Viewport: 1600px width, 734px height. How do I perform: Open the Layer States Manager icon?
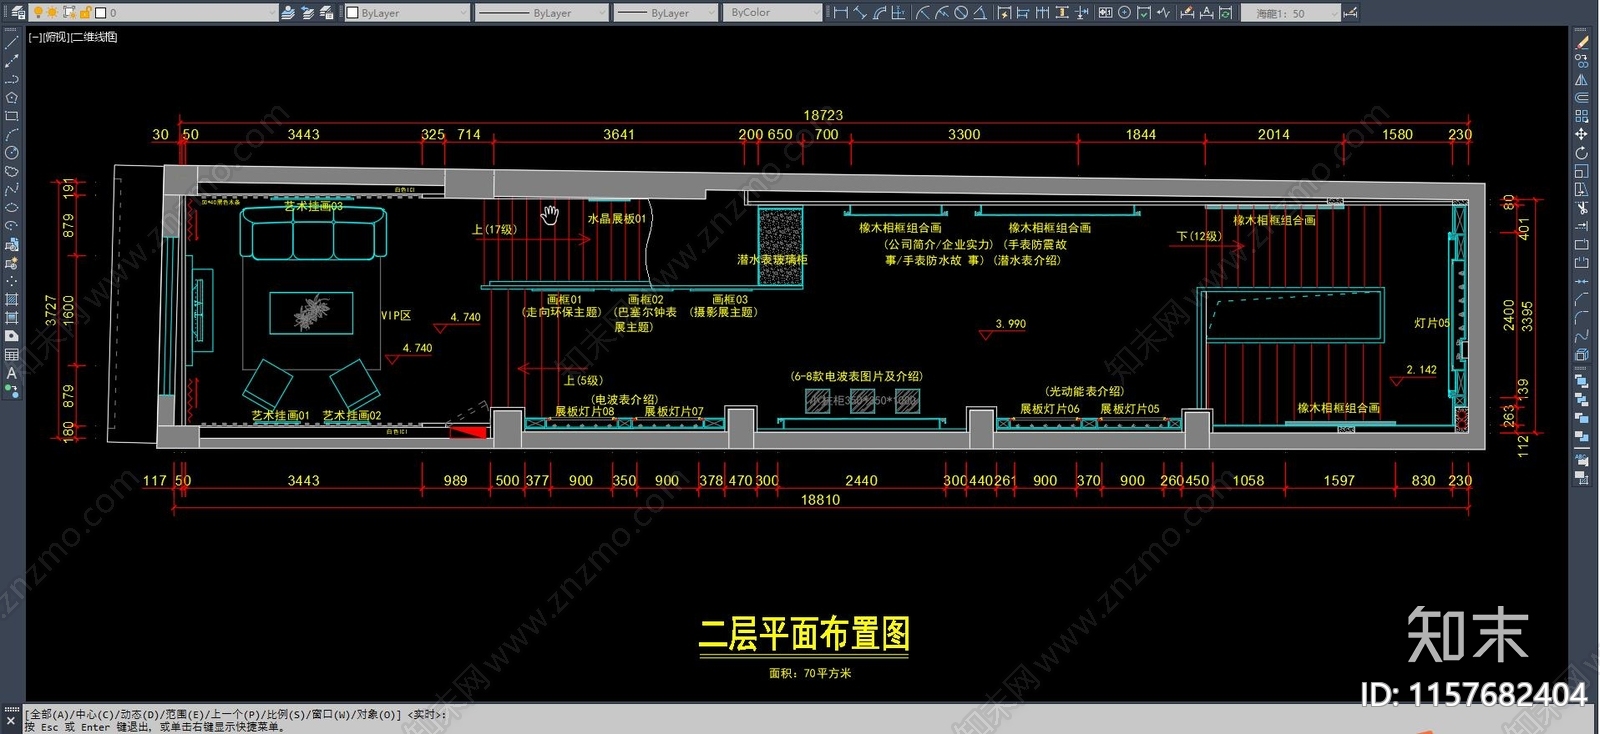(x=326, y=13)
